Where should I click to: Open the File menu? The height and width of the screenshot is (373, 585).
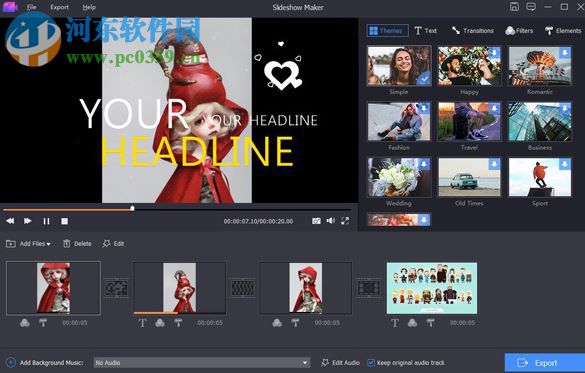(x=31, y=7)
